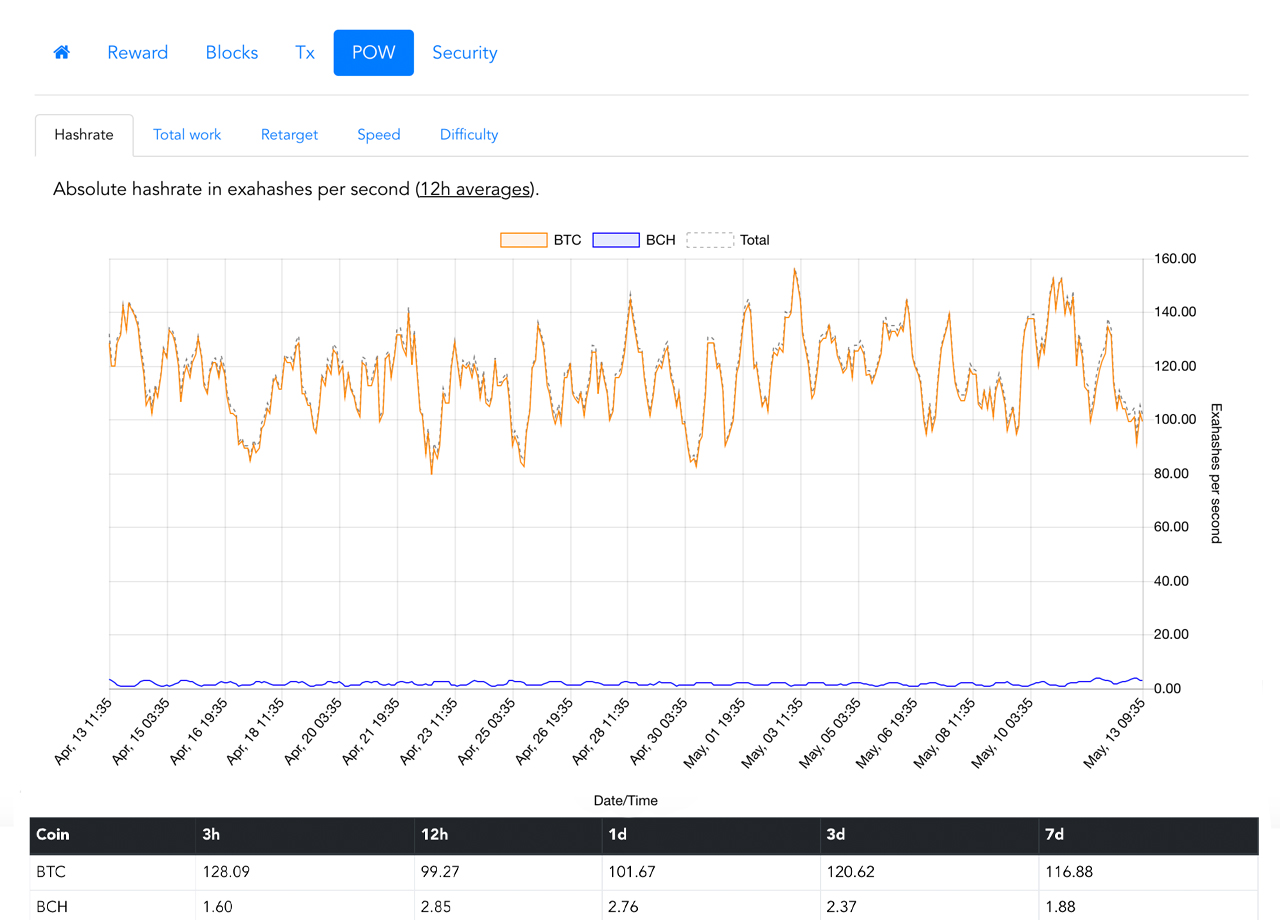This screenshot has height=920, width=1280.
Task: Go to the home icon page
Action: pos(61,53)
